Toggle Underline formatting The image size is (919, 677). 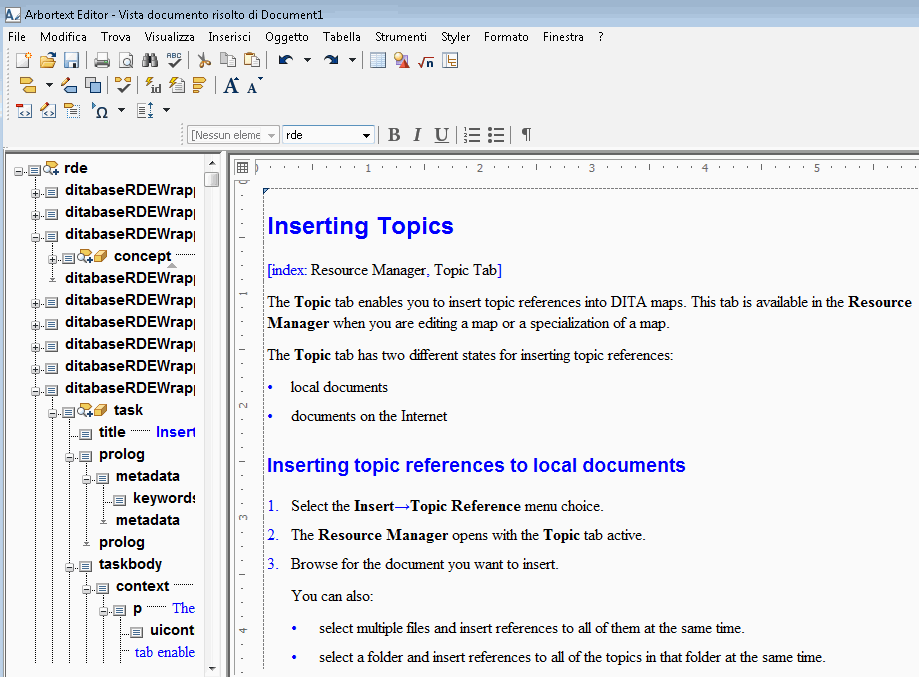click(441, 135)
